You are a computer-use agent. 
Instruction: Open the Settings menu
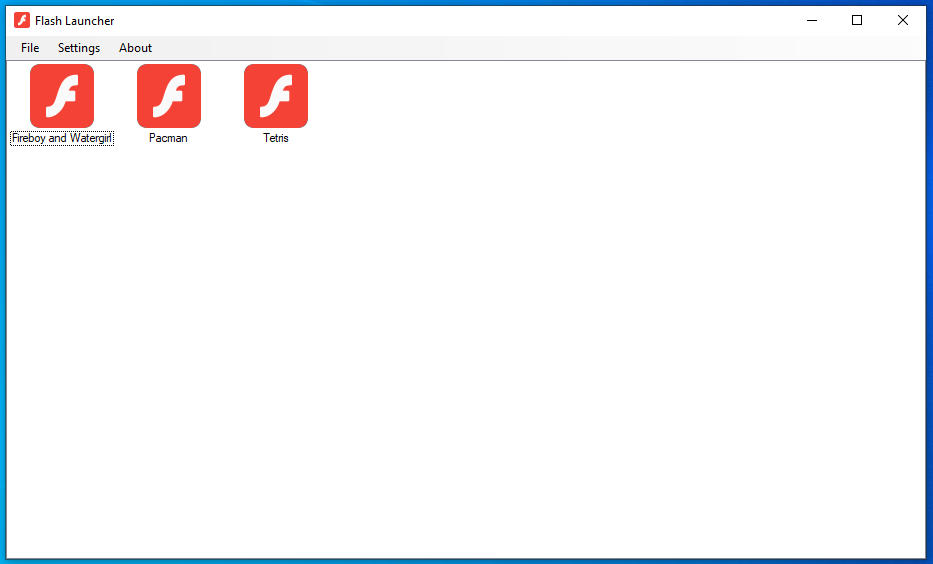(x=79, y=48)
